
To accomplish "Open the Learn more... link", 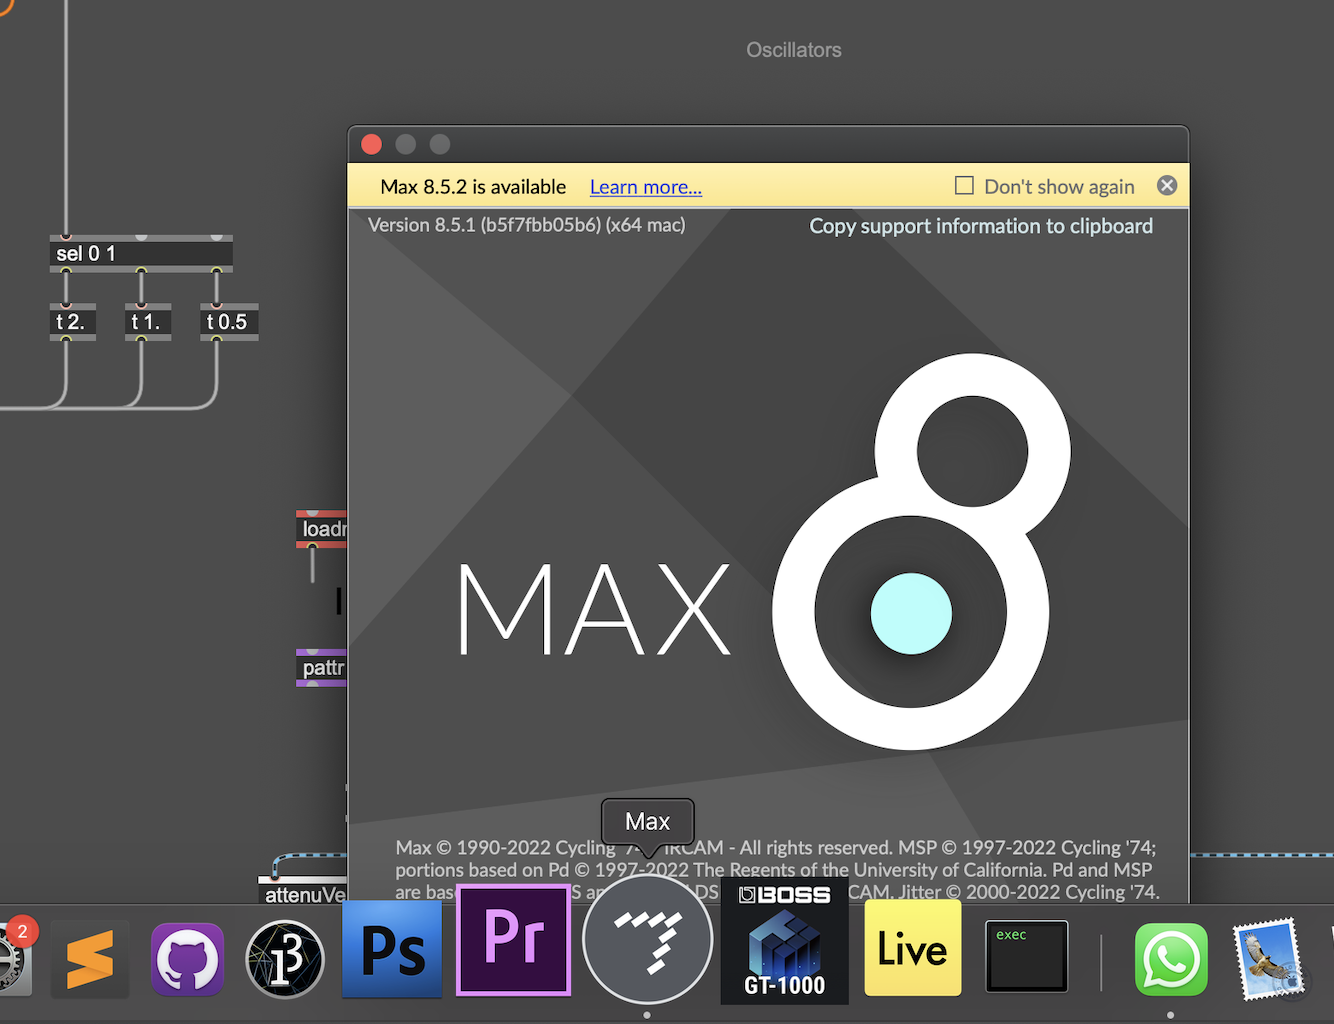I will point(646,187).
